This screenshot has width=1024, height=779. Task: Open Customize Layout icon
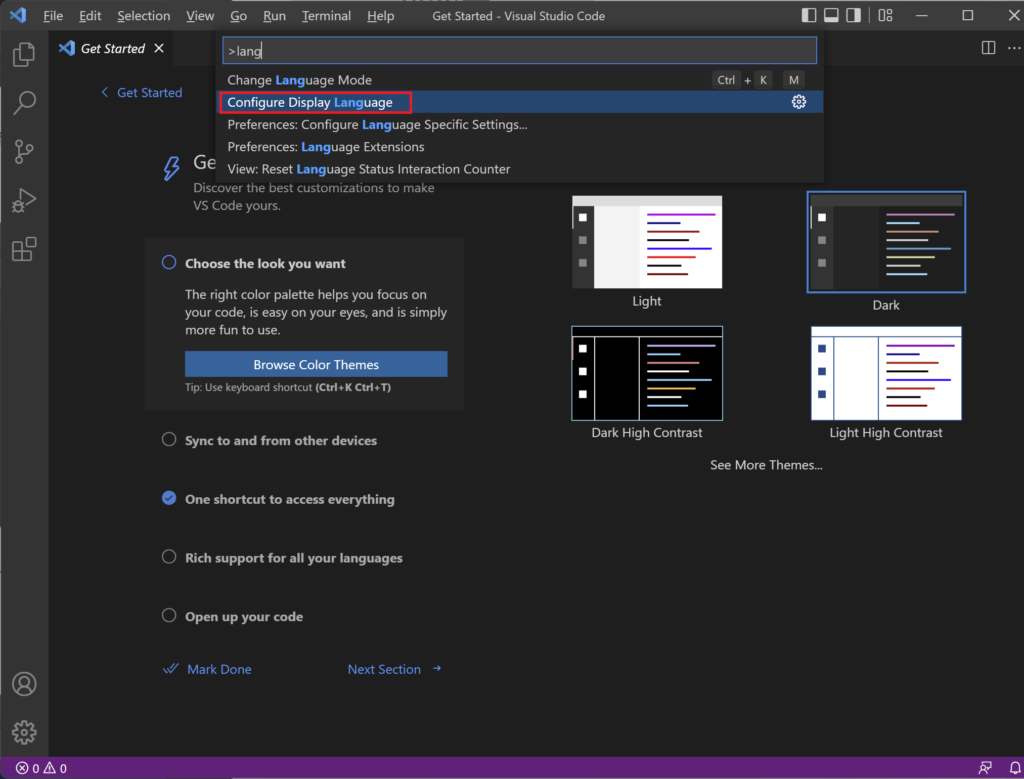[886, 15]
